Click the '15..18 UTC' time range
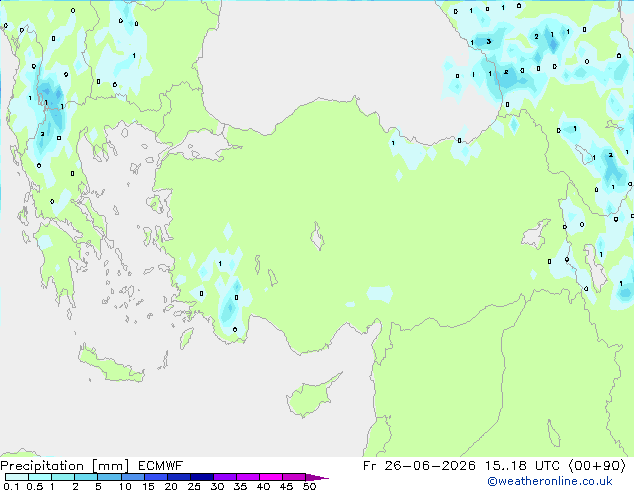634x490 pixels. [x=524, y=466]
